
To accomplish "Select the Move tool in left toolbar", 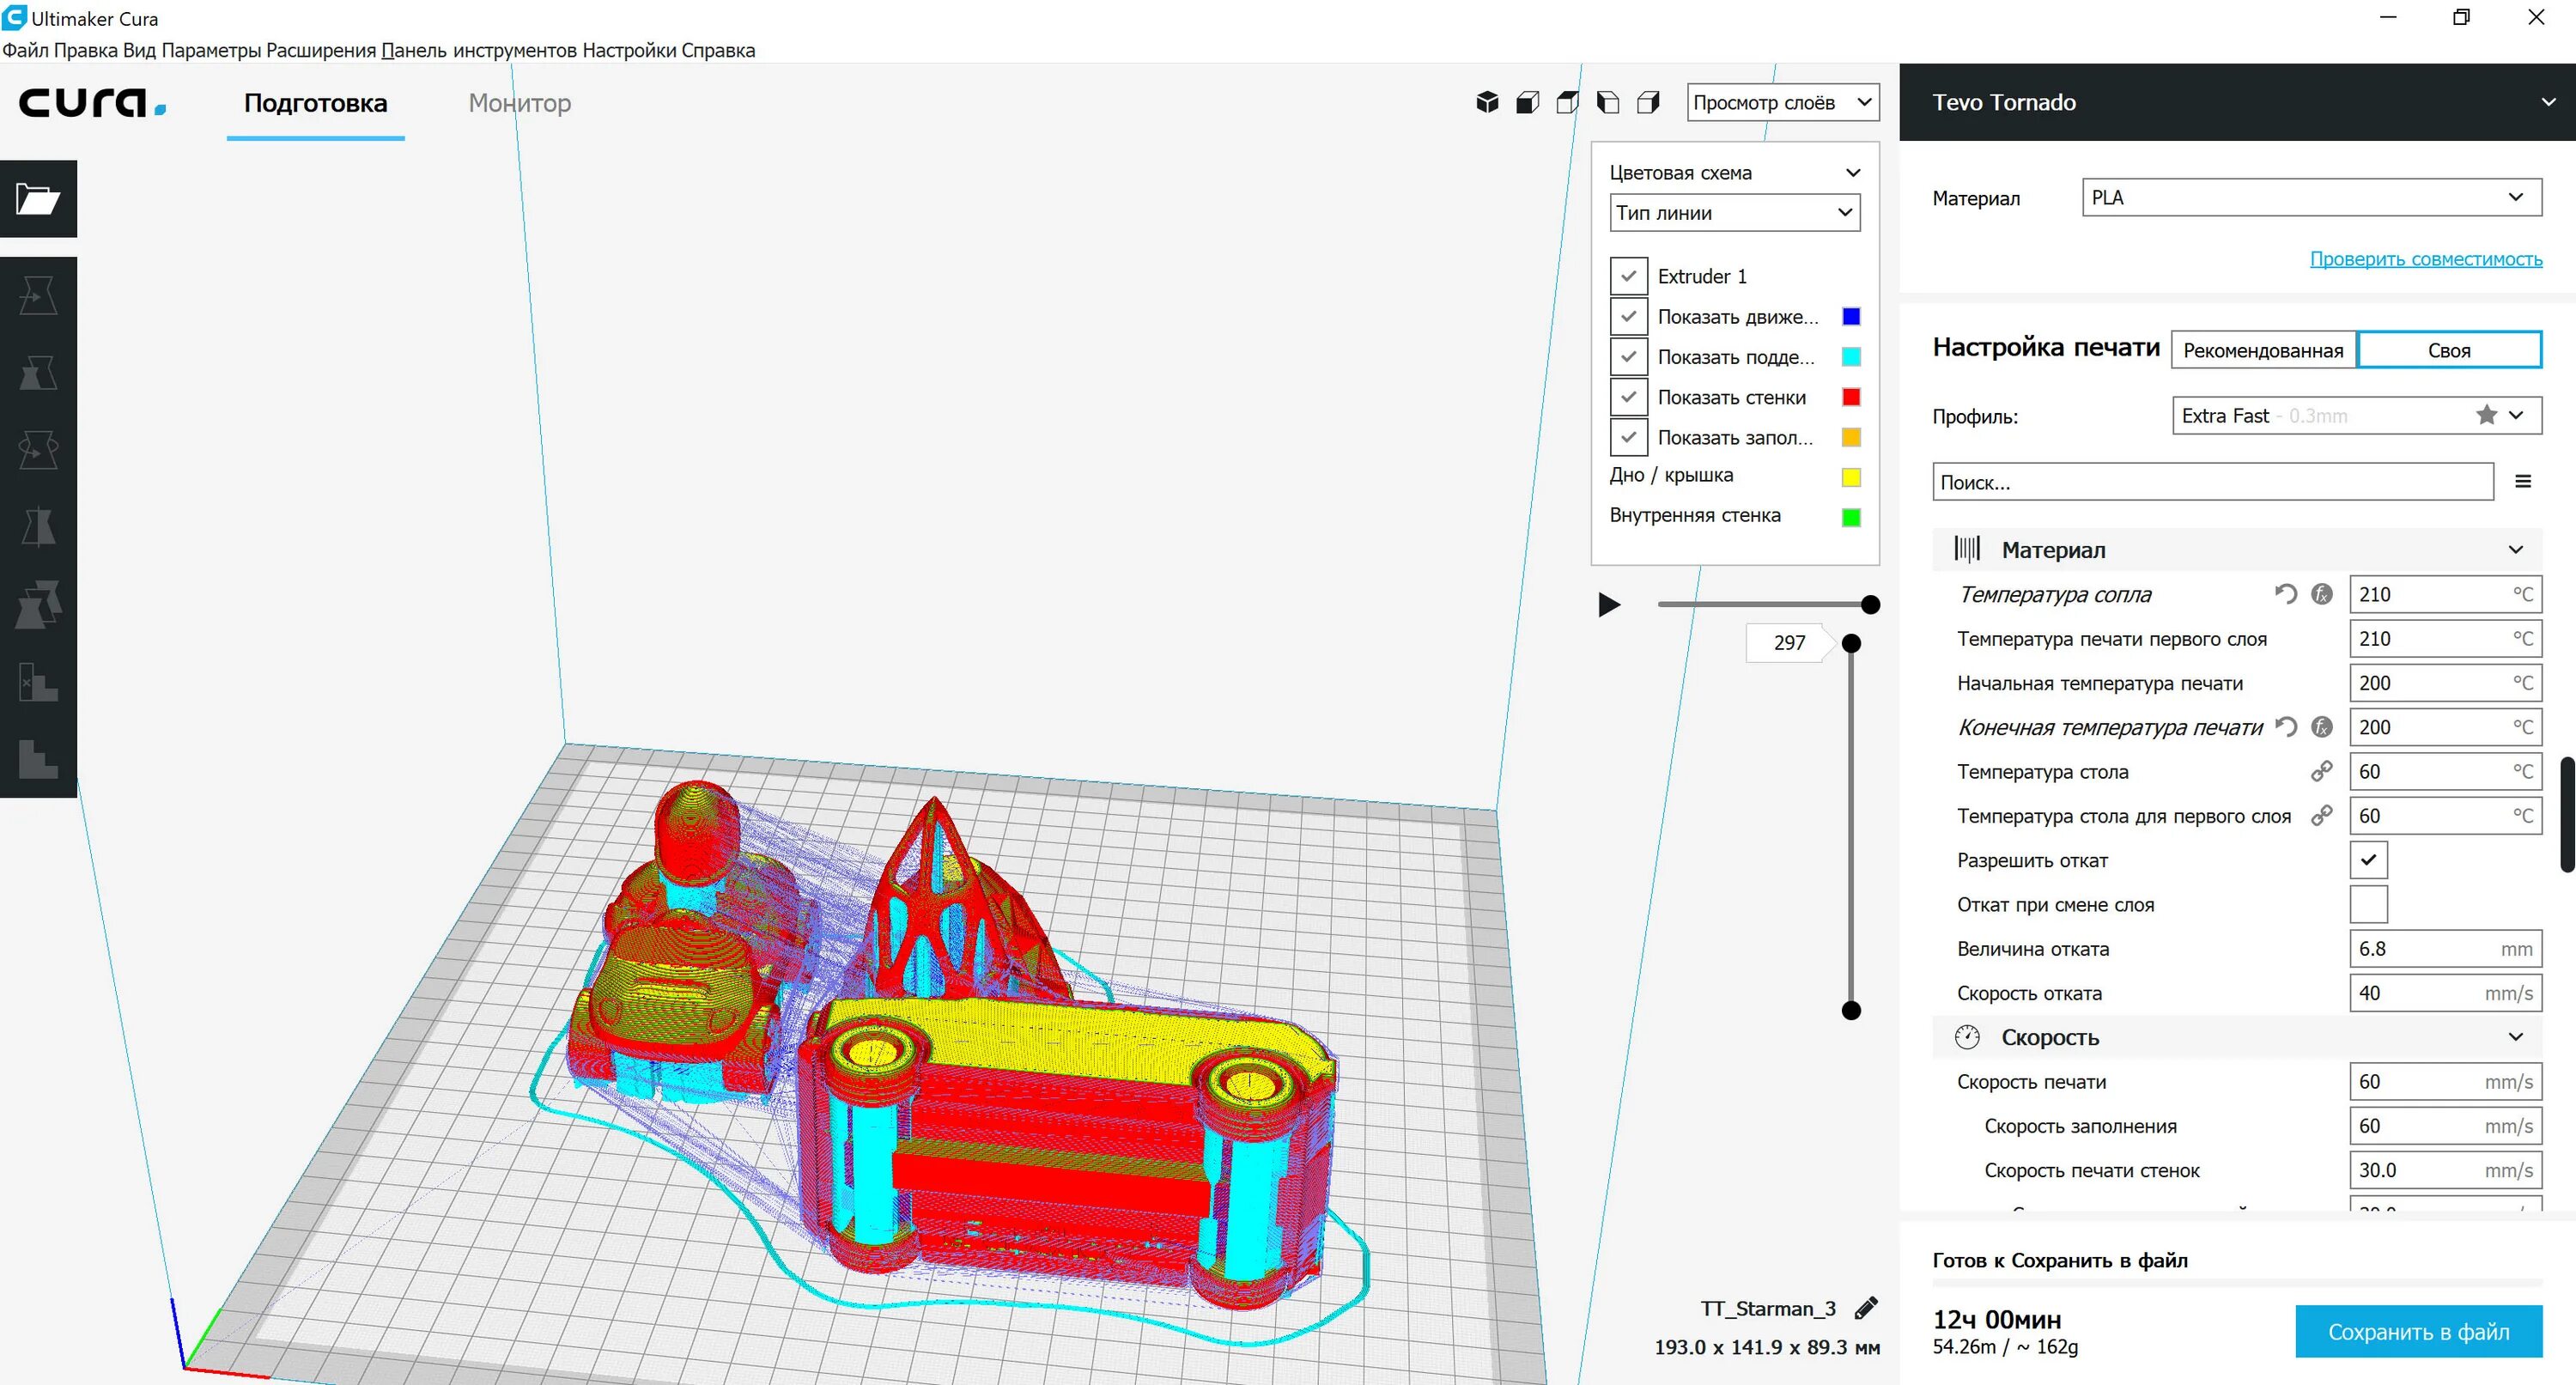I will [x=38, y=296].
